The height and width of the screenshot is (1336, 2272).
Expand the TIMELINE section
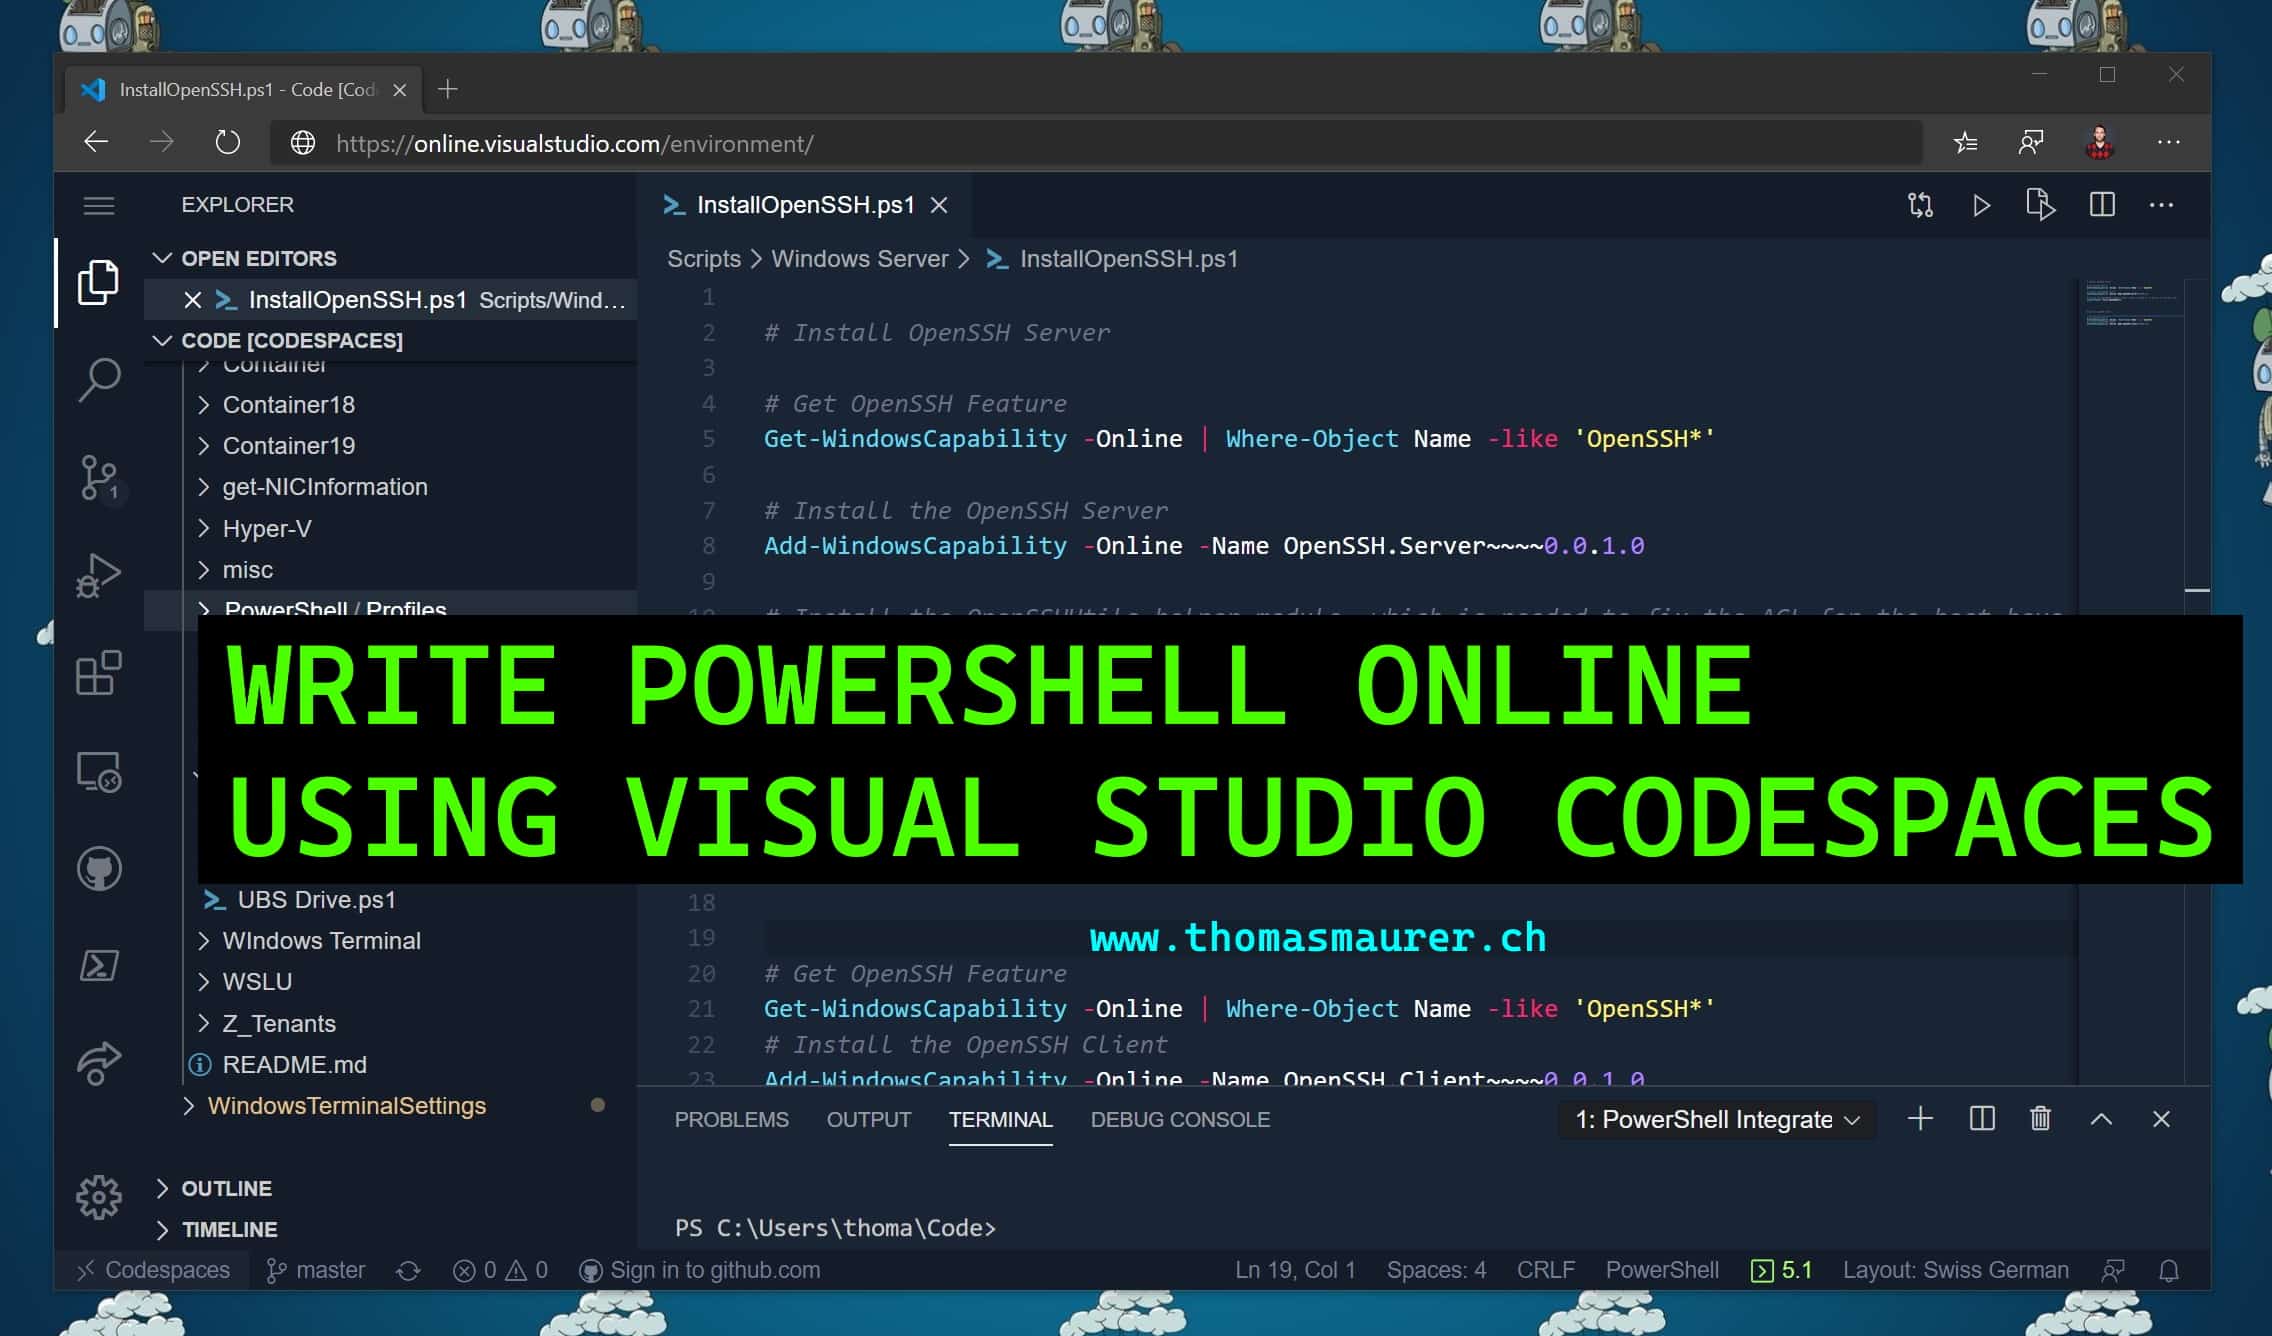(229, 1229)
